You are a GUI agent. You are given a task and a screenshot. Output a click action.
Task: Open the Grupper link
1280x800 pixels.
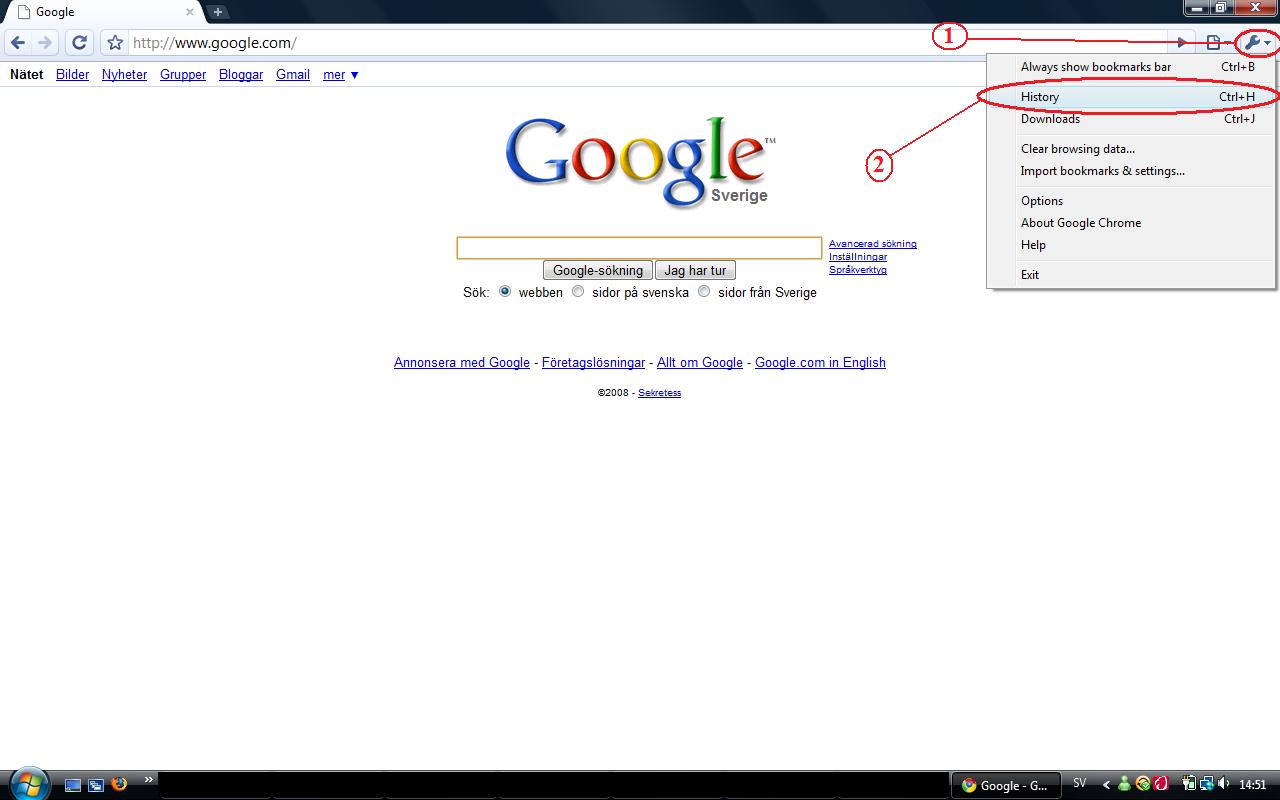point(183,75)
